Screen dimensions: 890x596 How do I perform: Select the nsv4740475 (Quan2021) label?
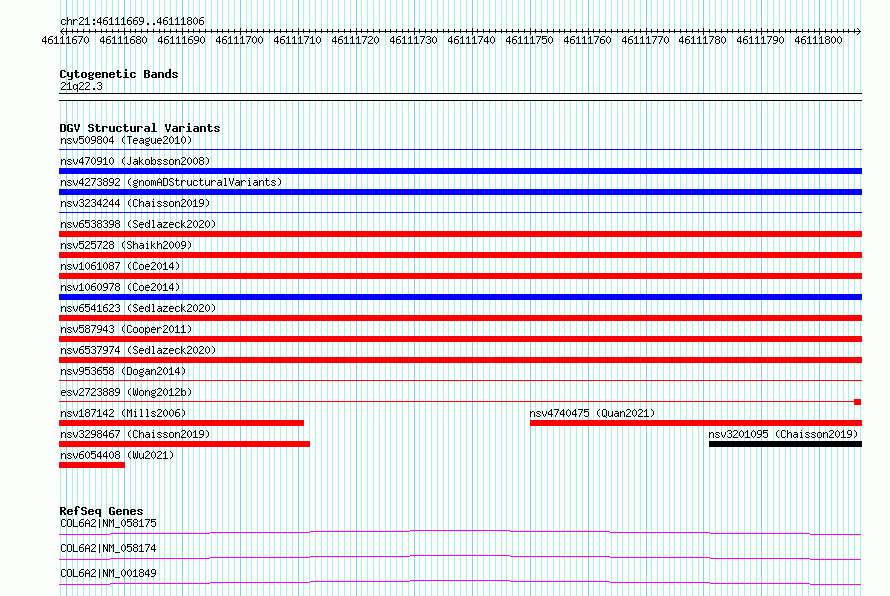pos(593,413)
